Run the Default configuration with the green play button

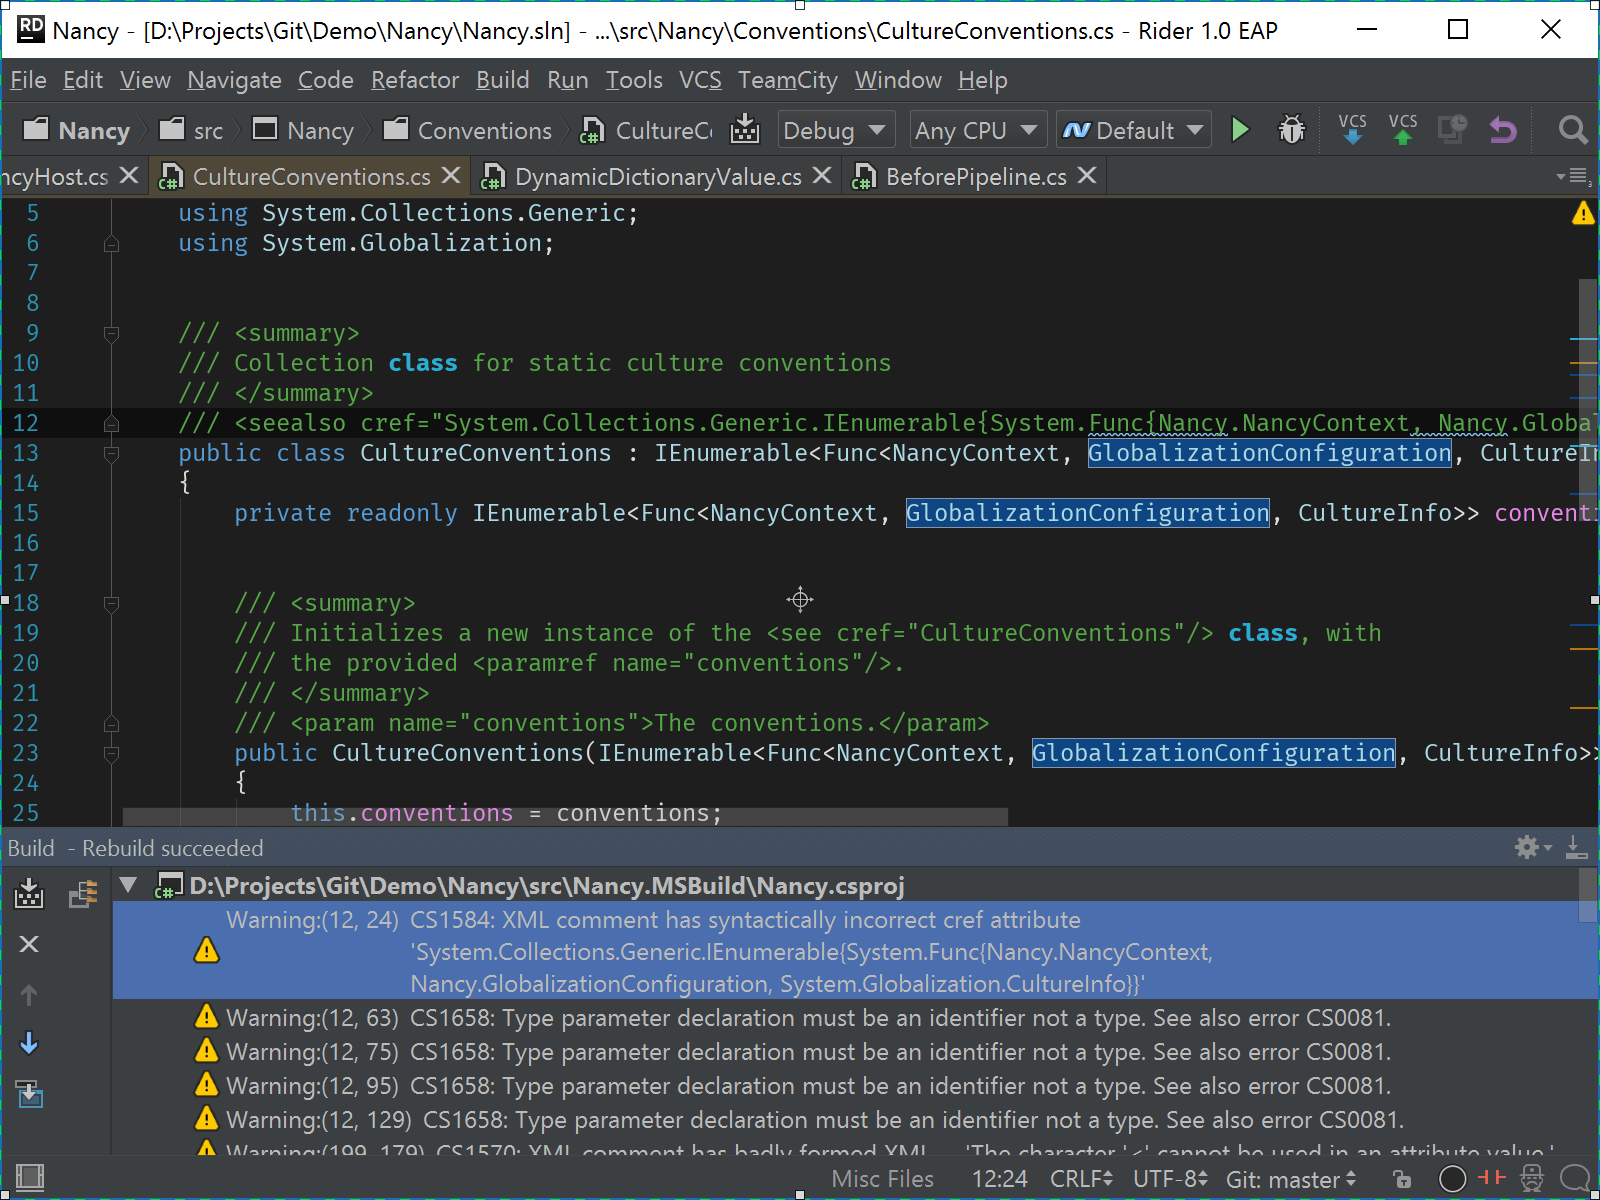pyautogui.click(x=1240, y=130)
